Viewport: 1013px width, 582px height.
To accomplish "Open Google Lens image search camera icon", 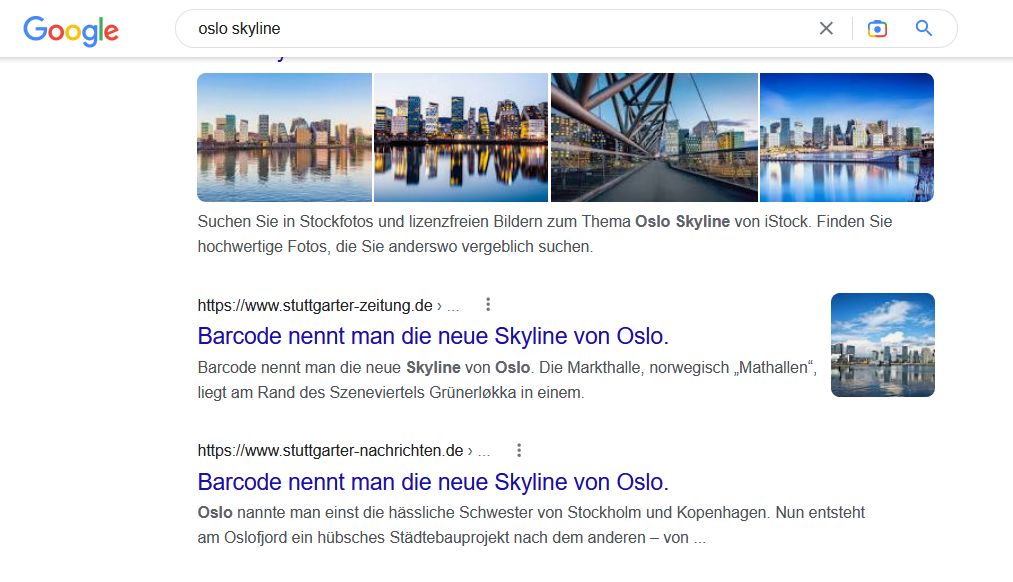I will pyautogui.click(x=877, y=29).
